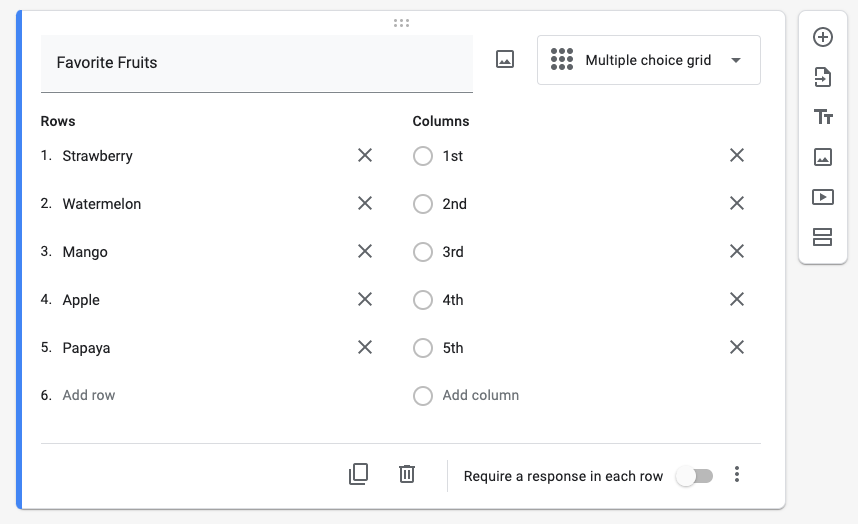Click the sidebar Add image icon
The width and height of the screenshot is (858, 524).
(x=822, y=157)
